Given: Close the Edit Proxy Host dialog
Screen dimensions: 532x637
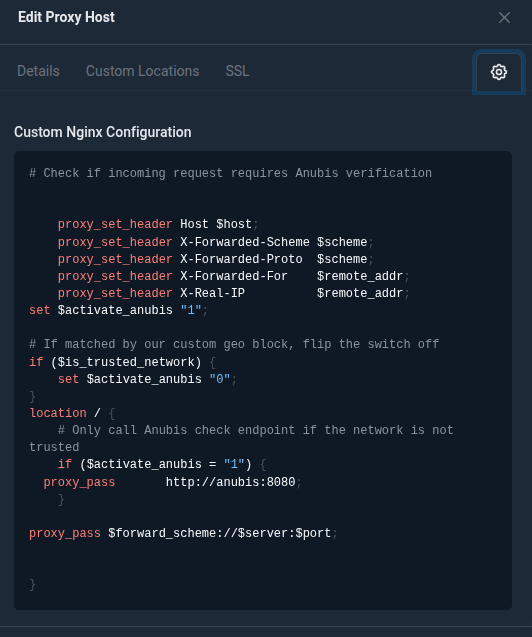Looking at the screenshot, I should tap(504, 17).
